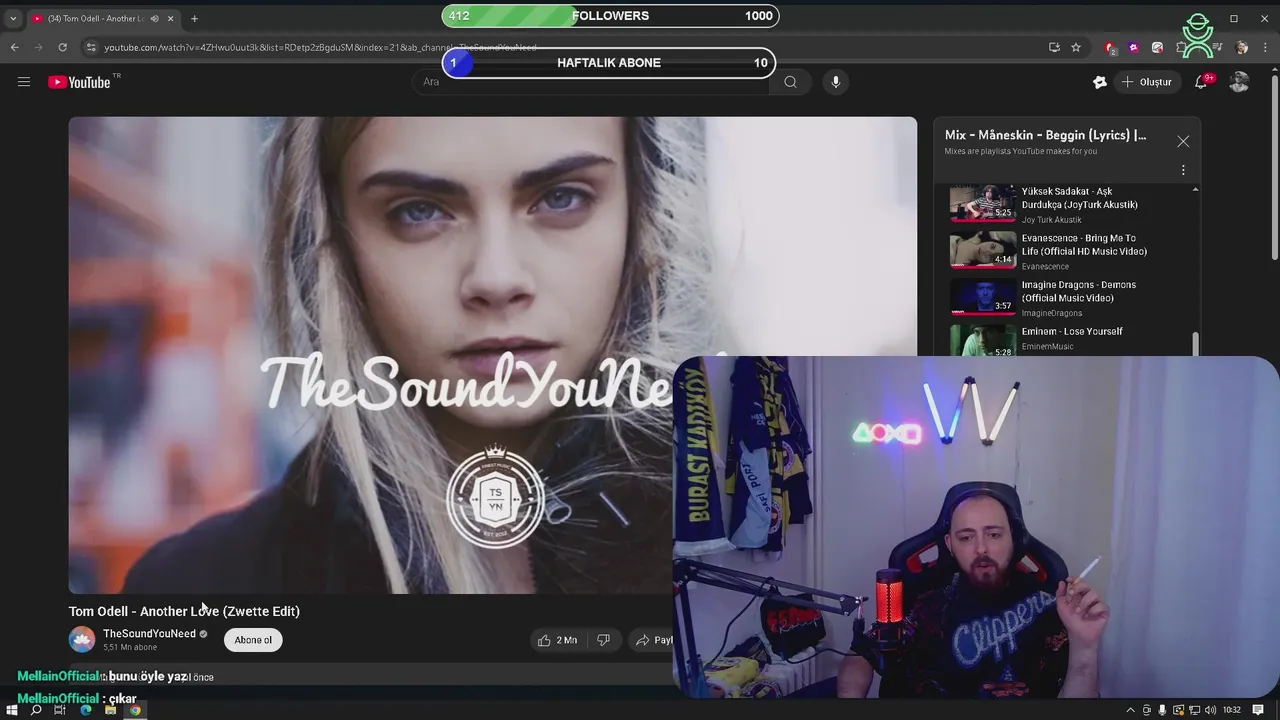The height and width of the screenshot is (720, 1280).
Task: Open Task View in the taskbar
Action: (60, 710)
